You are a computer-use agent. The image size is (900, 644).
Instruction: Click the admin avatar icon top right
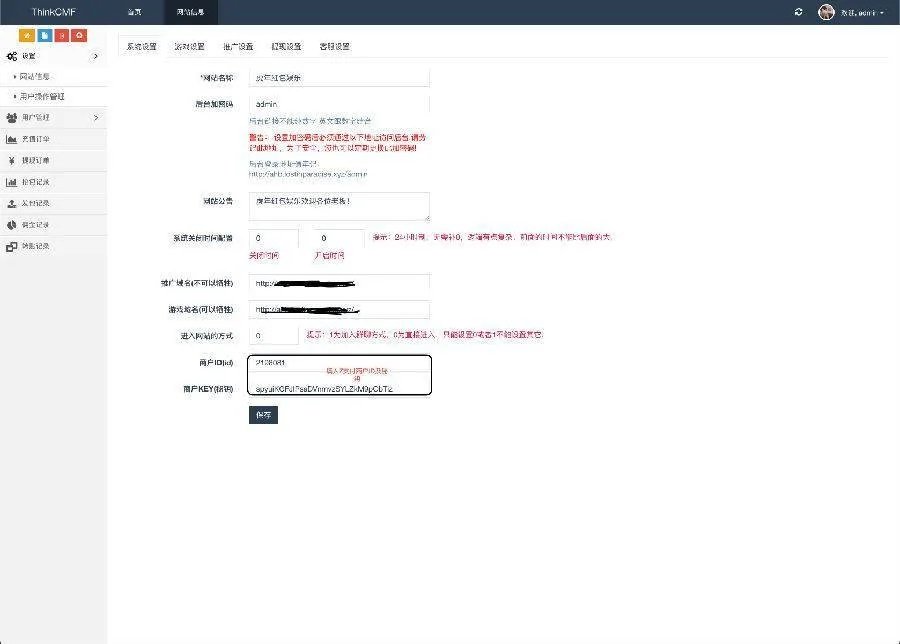click(826, 11)
